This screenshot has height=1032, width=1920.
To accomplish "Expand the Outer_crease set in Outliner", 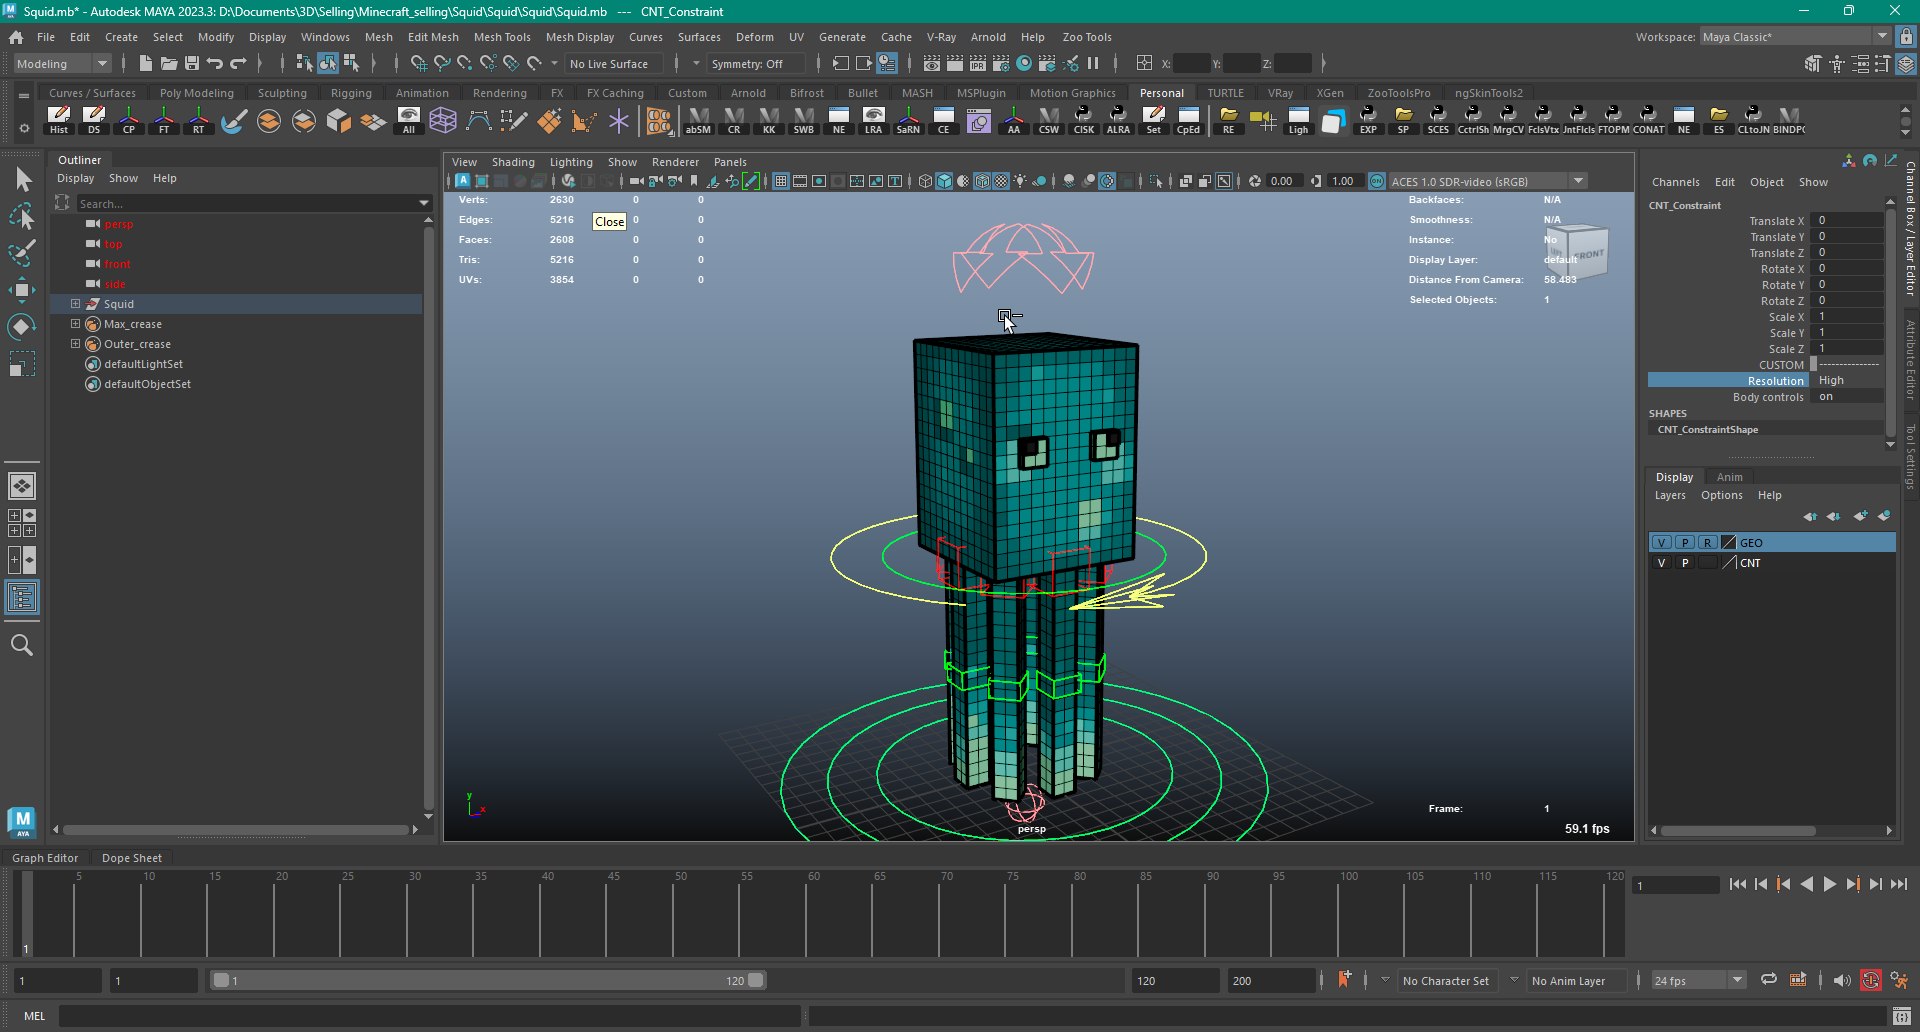I will [x=75, y=344].
